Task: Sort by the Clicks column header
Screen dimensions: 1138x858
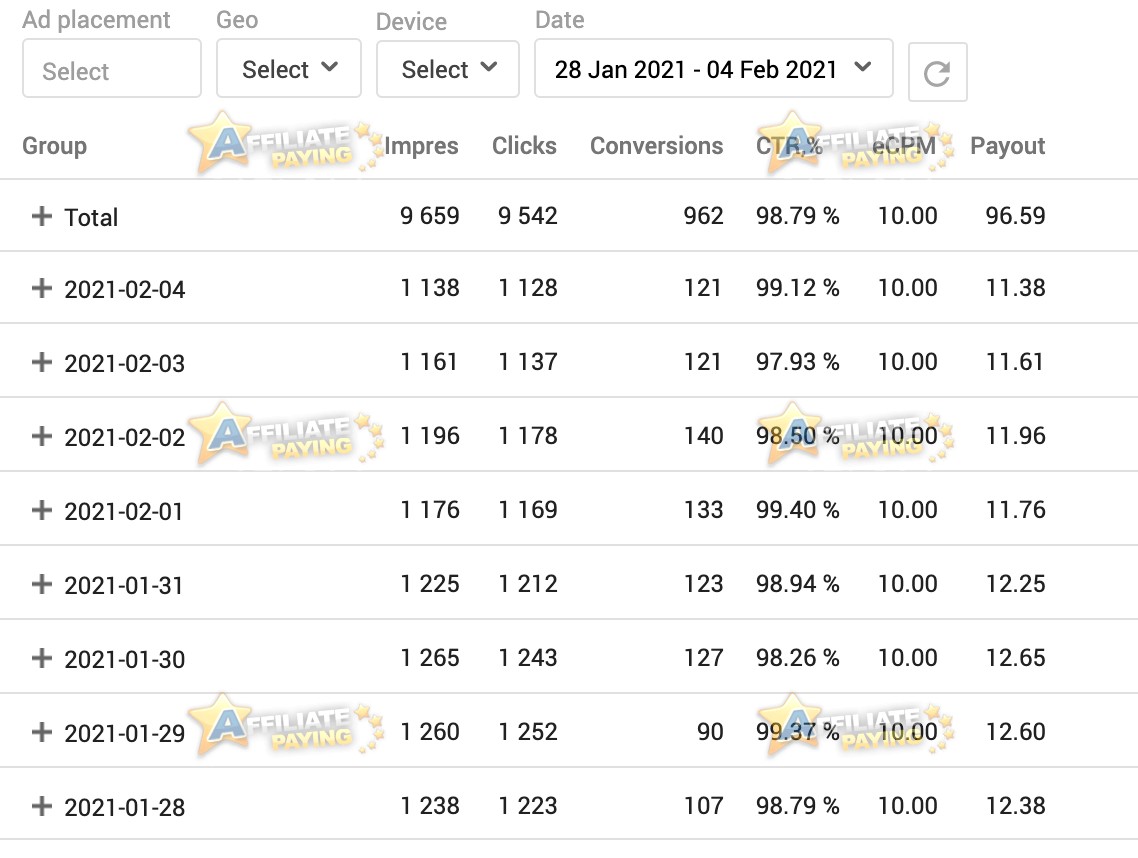Action: 524,146
